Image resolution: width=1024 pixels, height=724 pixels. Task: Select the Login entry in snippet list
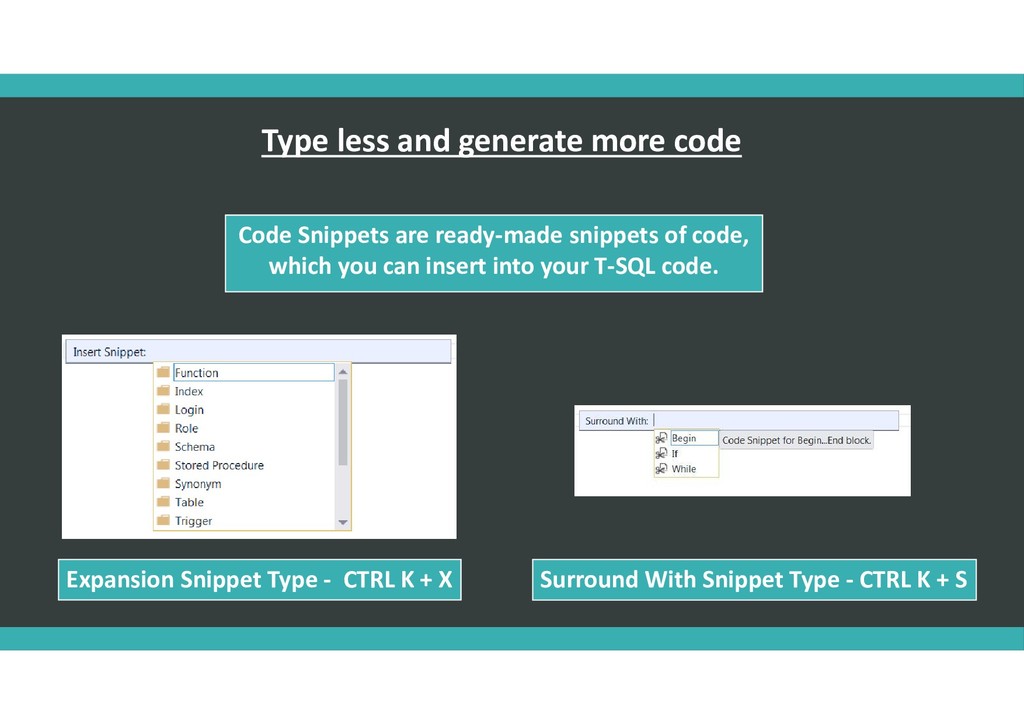coord(189,410)
